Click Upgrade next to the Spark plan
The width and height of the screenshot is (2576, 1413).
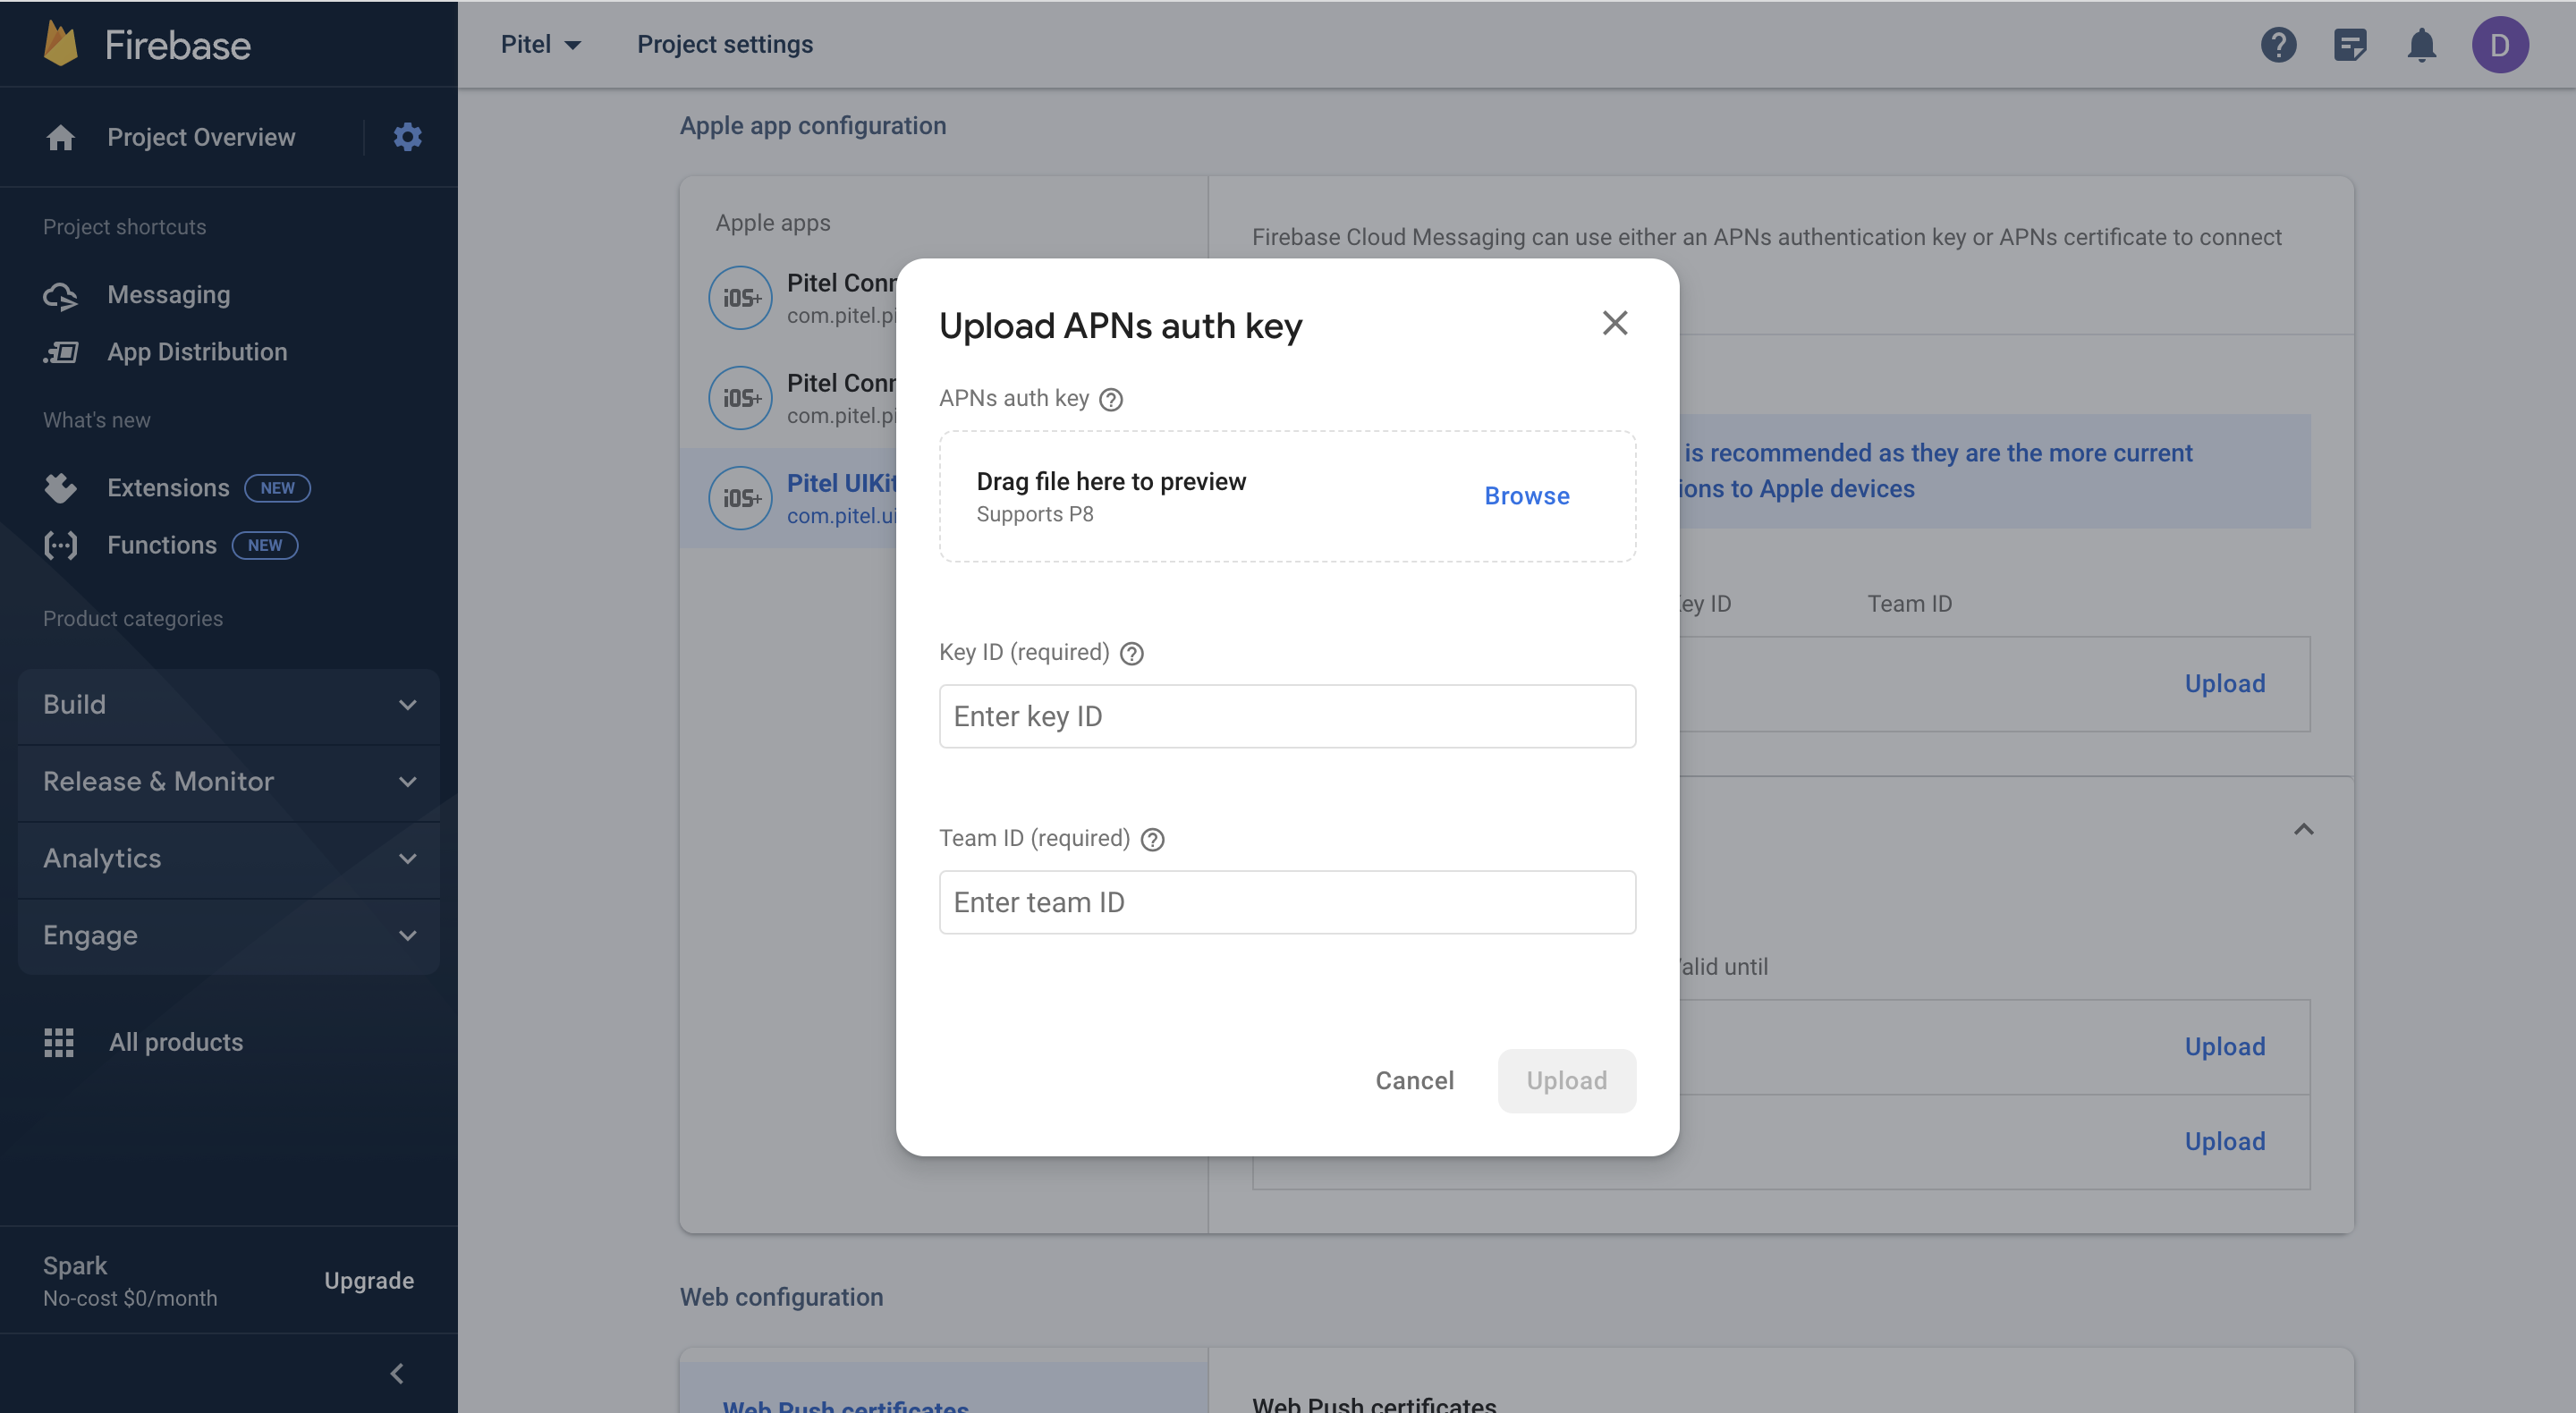(369, 1281)
